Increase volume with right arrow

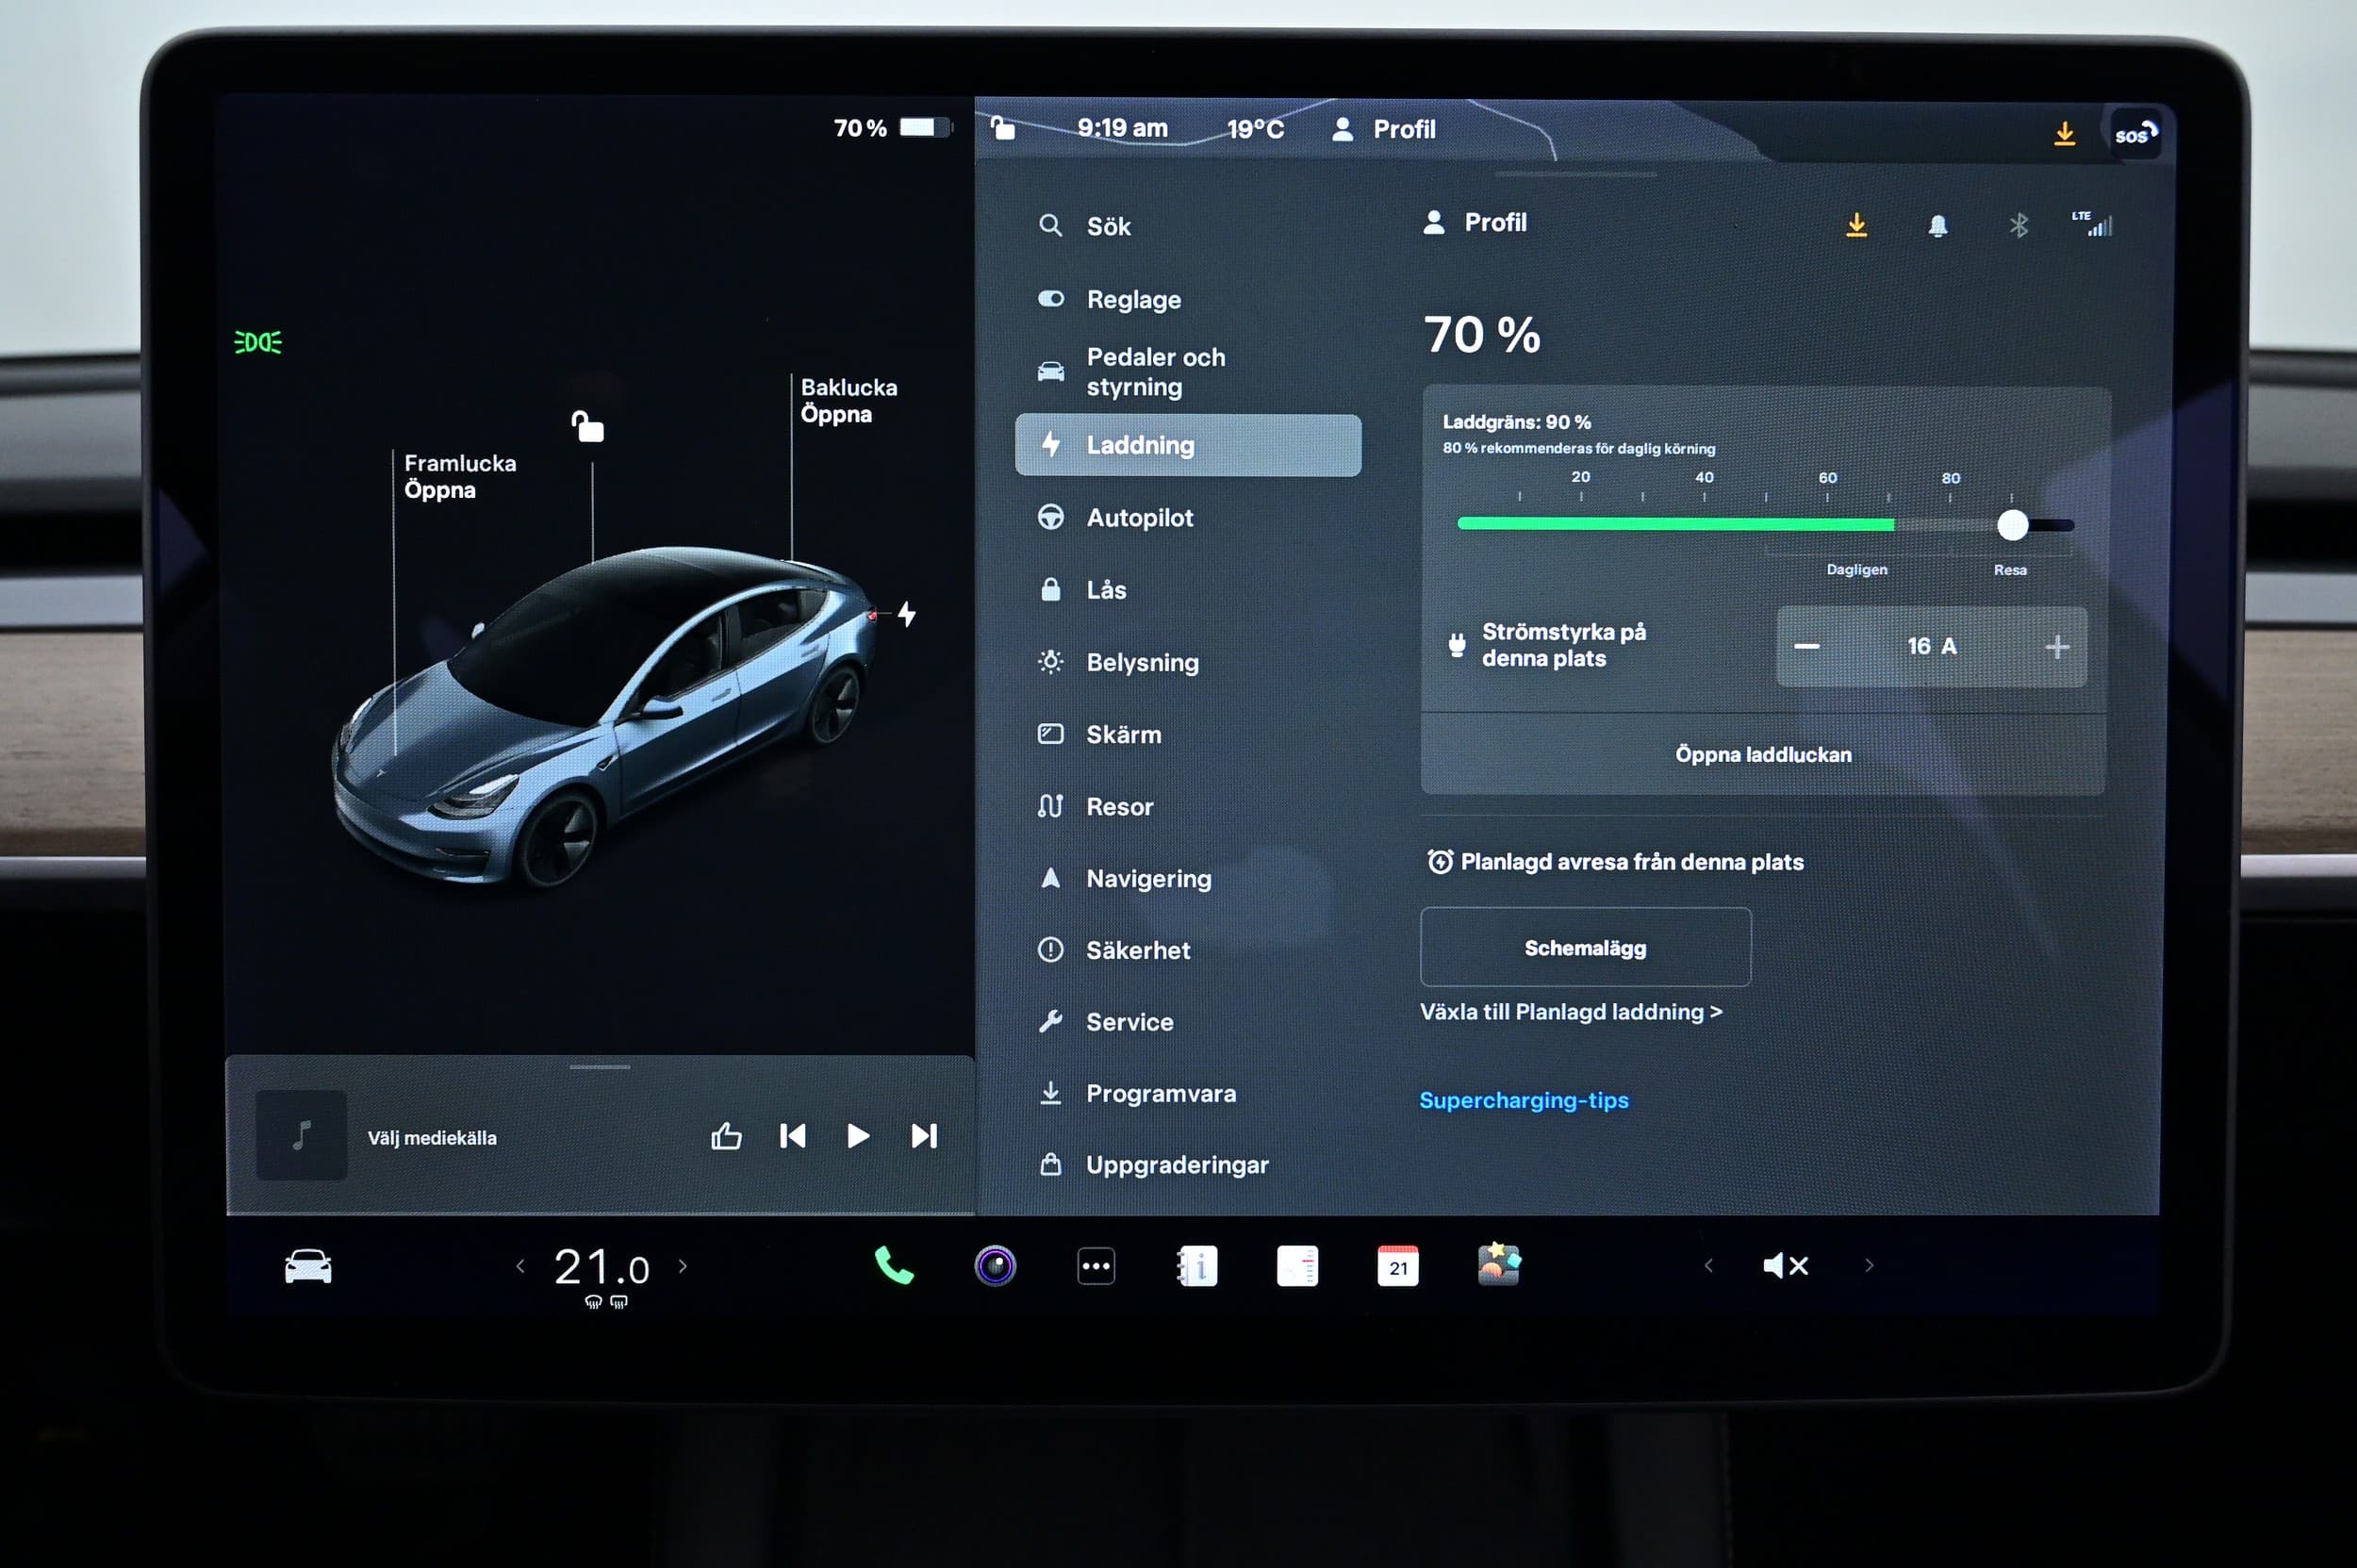tap(1869, 1266)
